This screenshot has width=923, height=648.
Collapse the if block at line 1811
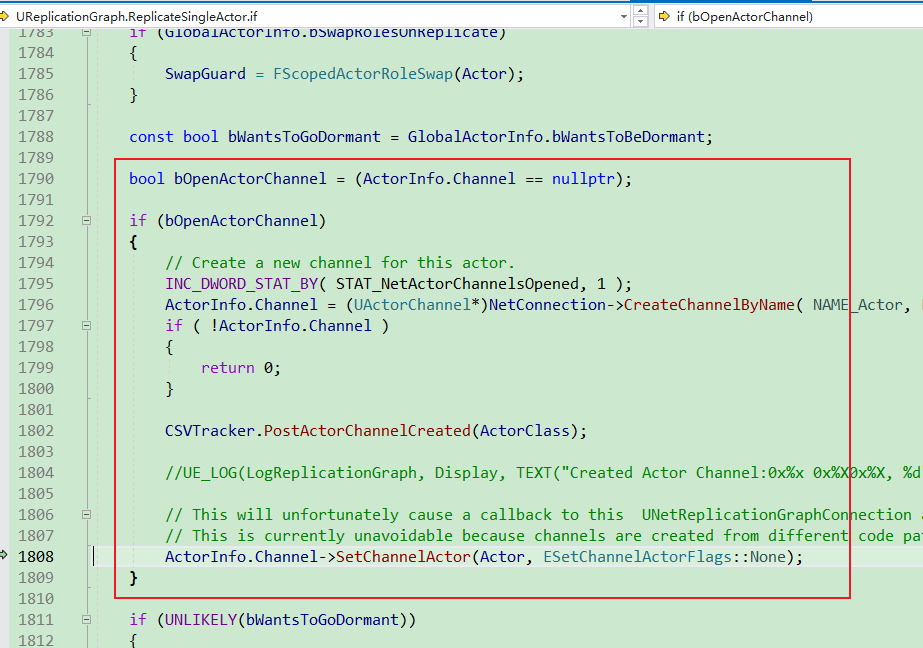click(x=87, y=619)
